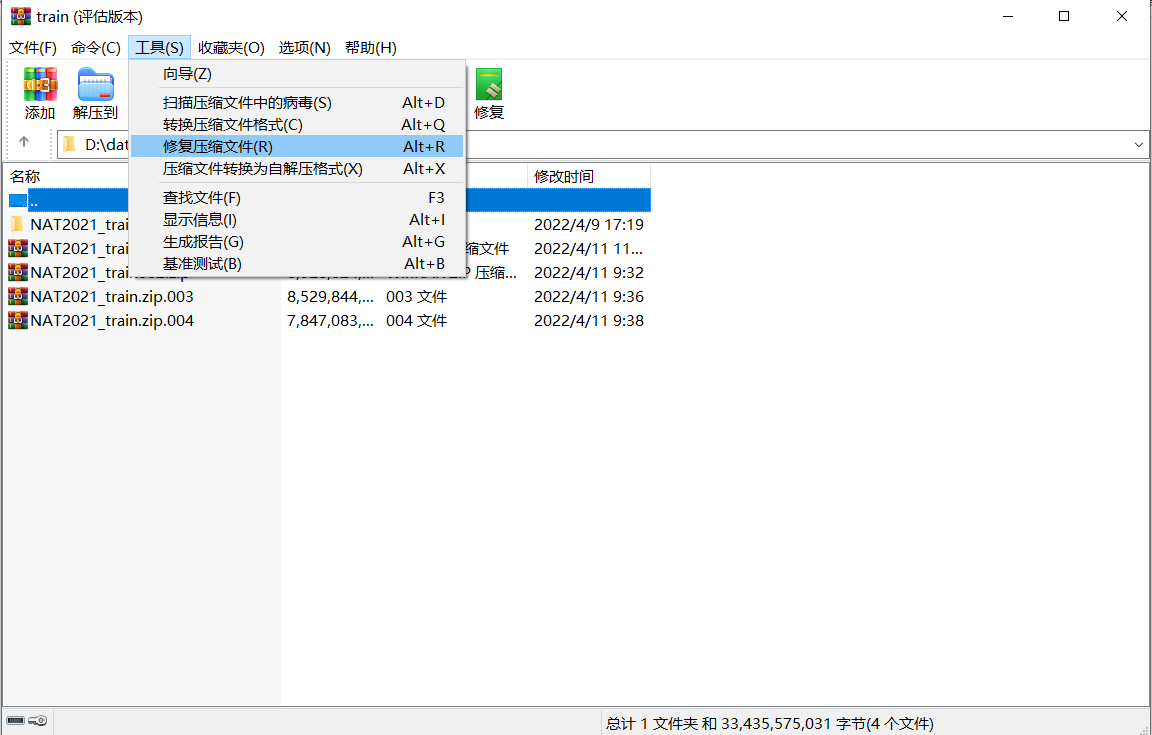Open the 修复 (Repair) toolbar icon
The height and width of the screenshot is (735, 1152).
tap(489, 85)
